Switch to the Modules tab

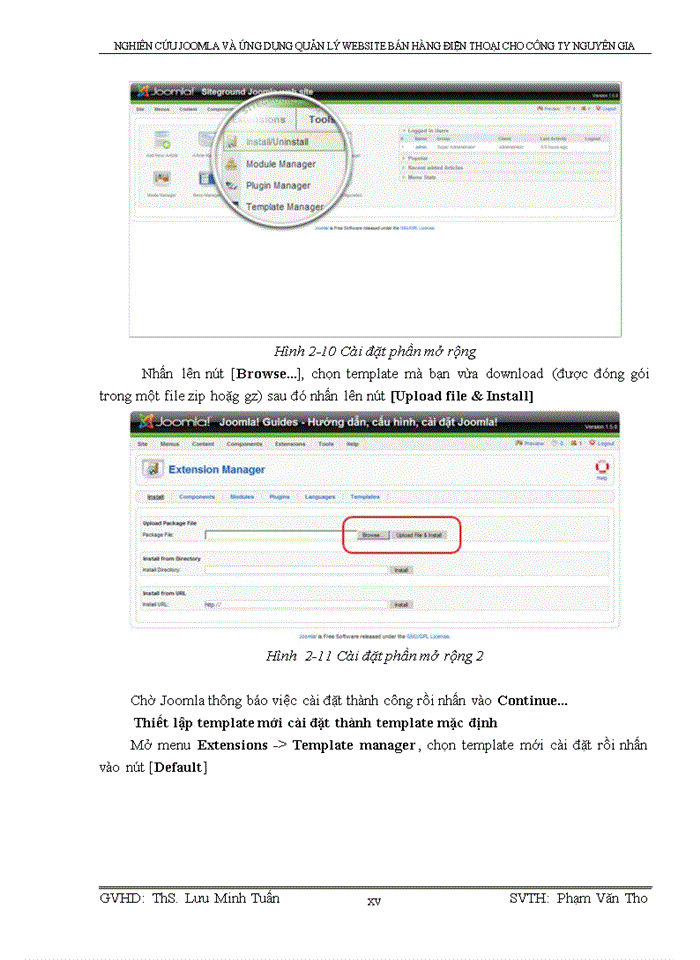tap(242, 497)
